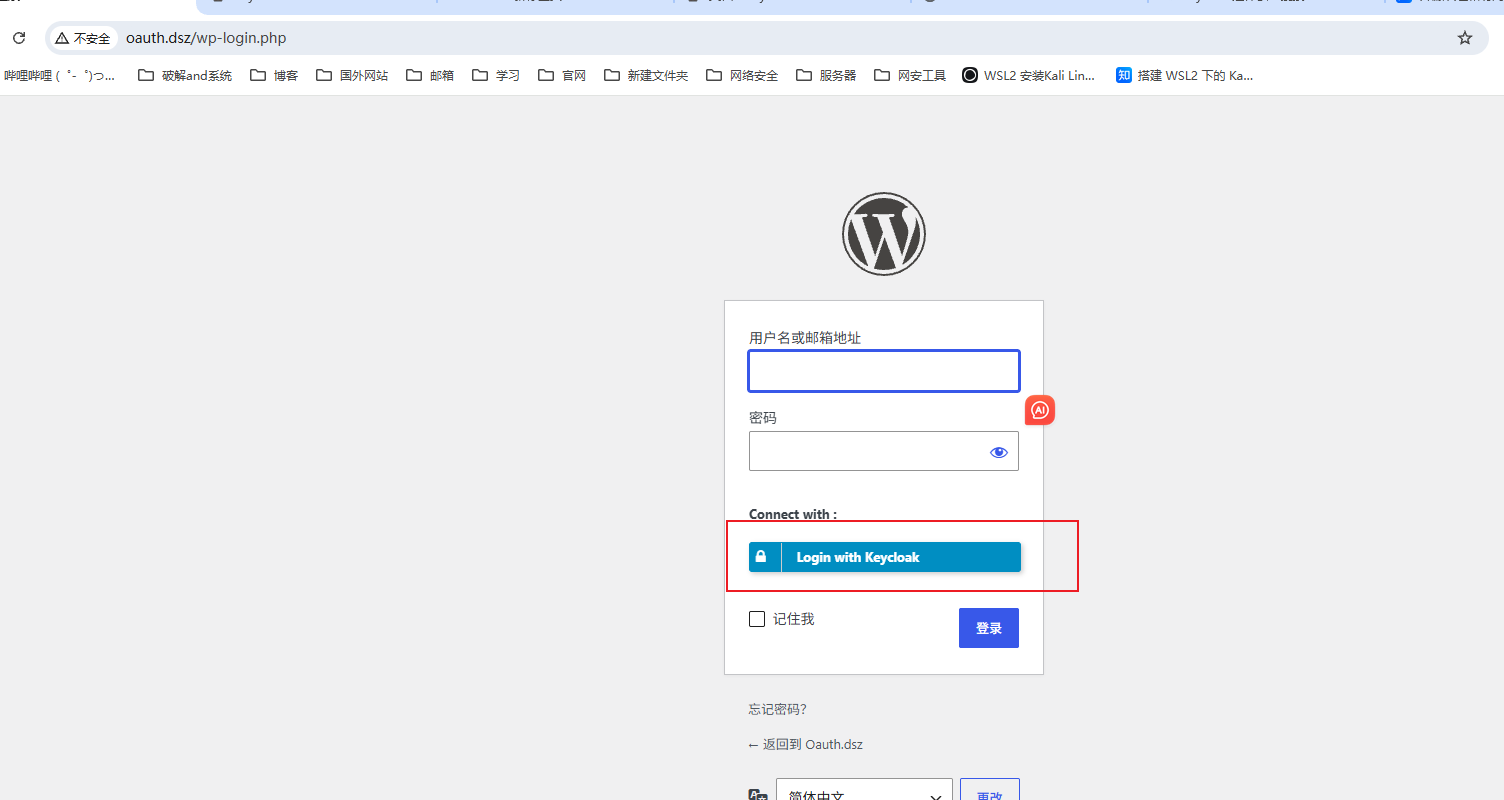Viewport: 1504px width, 800px height.
Task: Click the 不安全 site security indicator
Action: point(83,38)
